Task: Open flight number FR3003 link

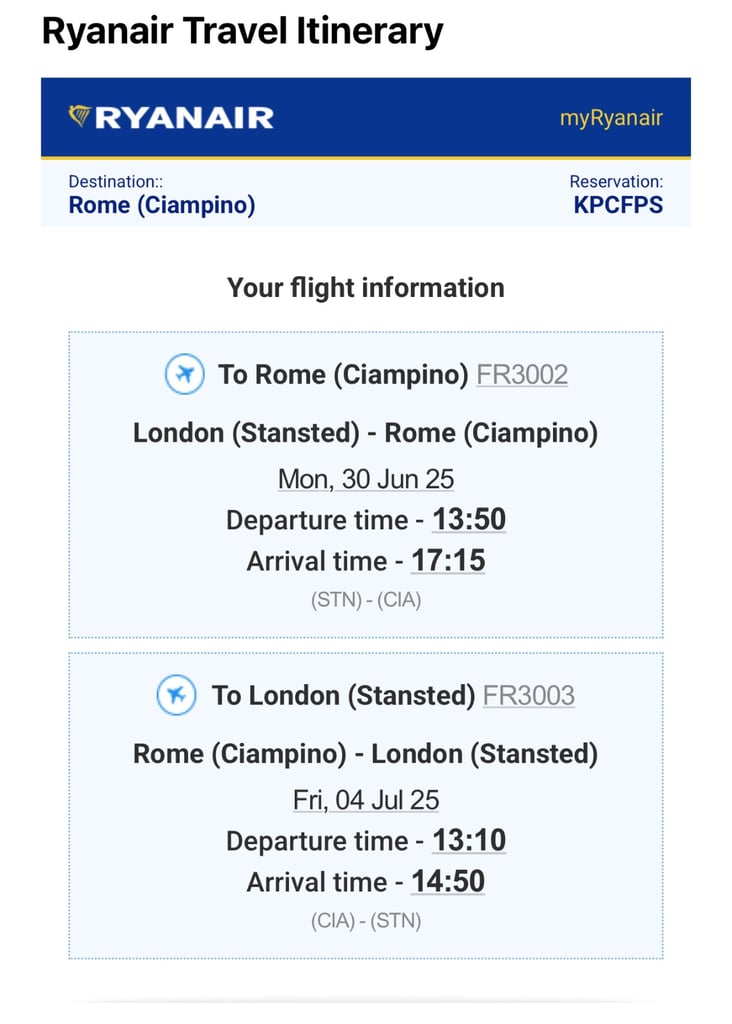Action: (528, 696)
